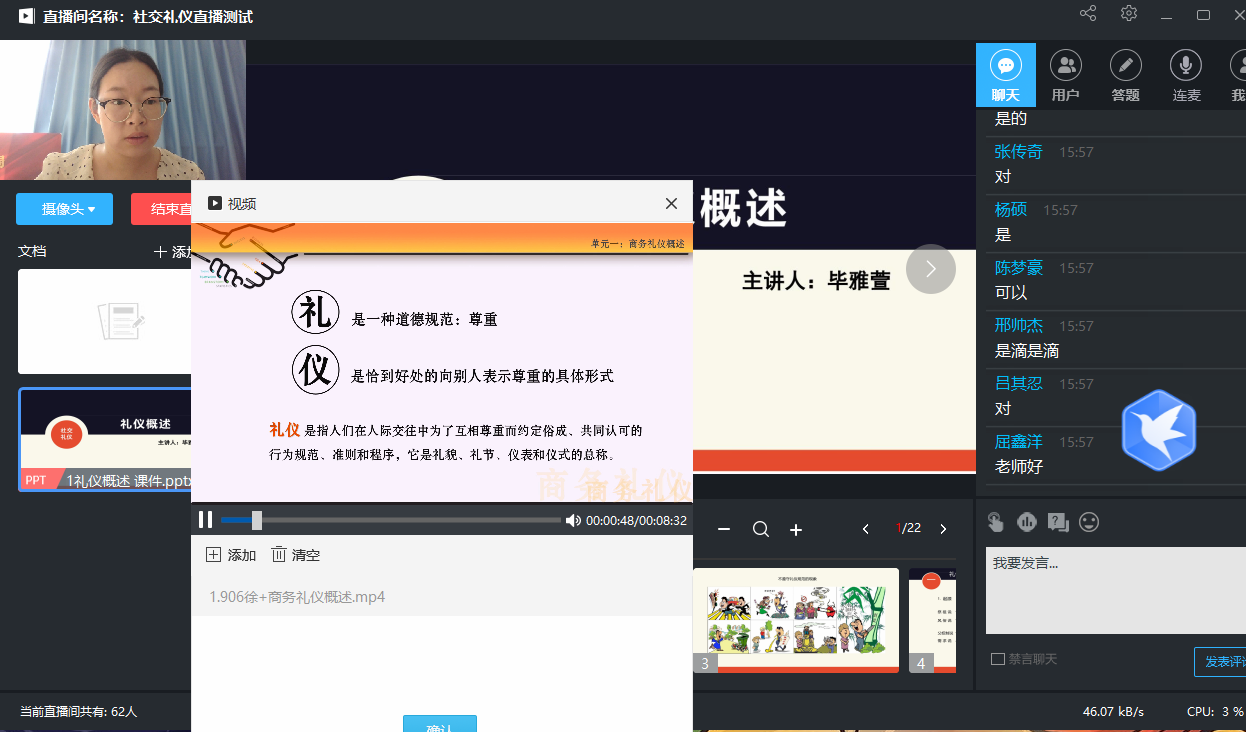The height and width of the screenshot is (732, 1246).
Task: Pause the playing video
Action: point(205,520)
